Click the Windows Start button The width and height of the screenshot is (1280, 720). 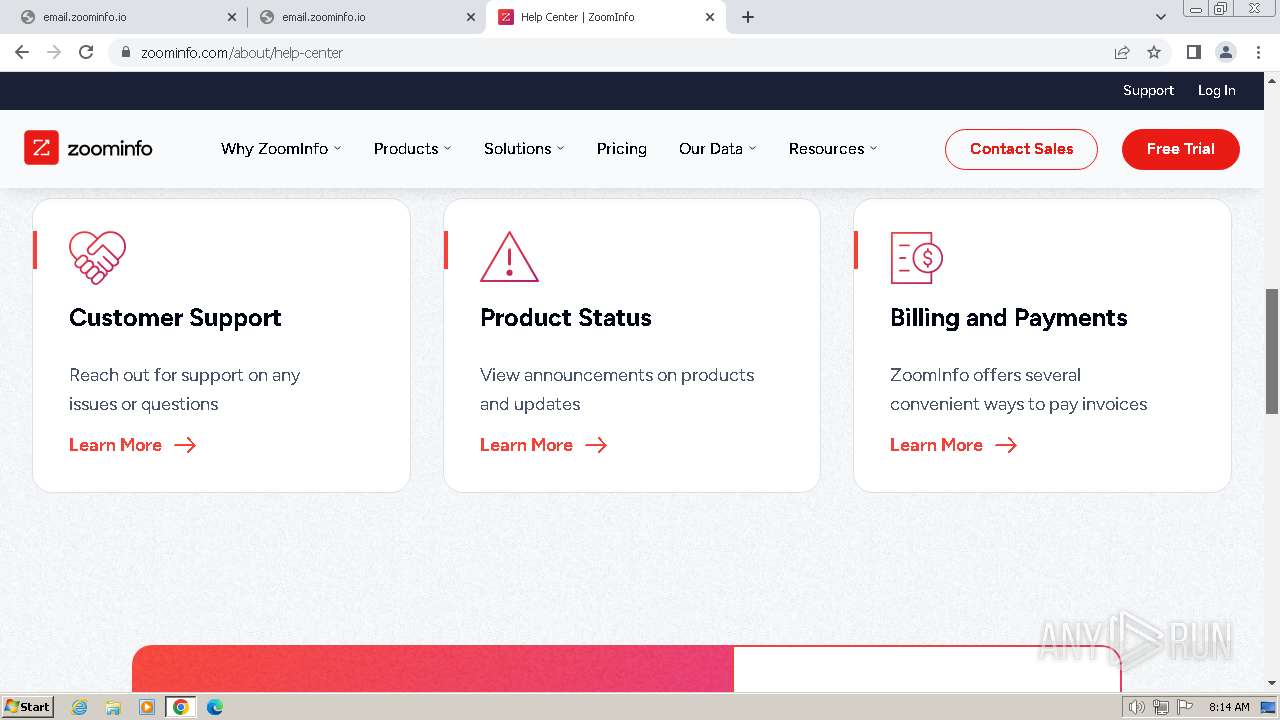pyautogui.click(x=27, y=707)
